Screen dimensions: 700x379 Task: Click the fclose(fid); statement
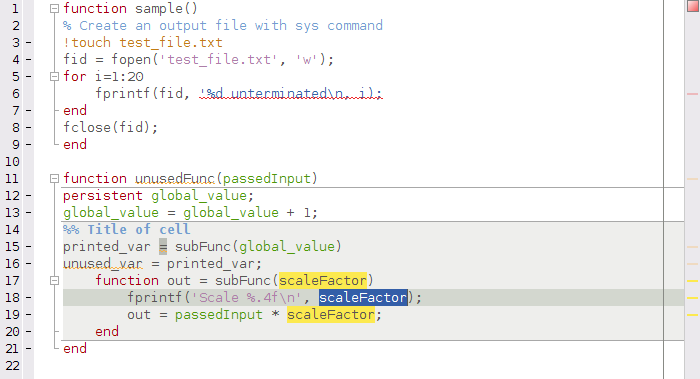click(x=111, y=128)
